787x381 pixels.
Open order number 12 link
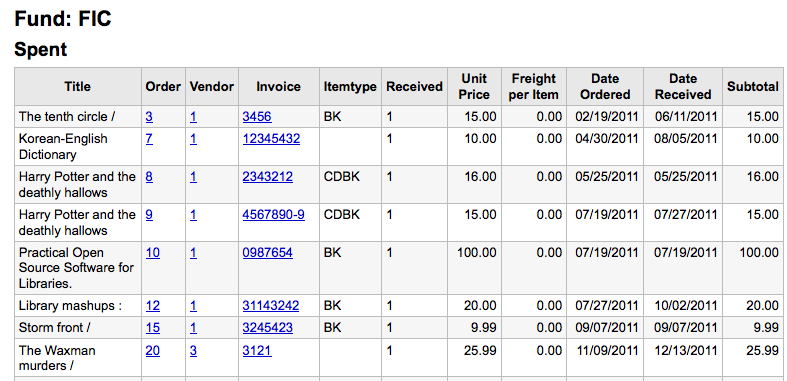[x=153, y=306]
